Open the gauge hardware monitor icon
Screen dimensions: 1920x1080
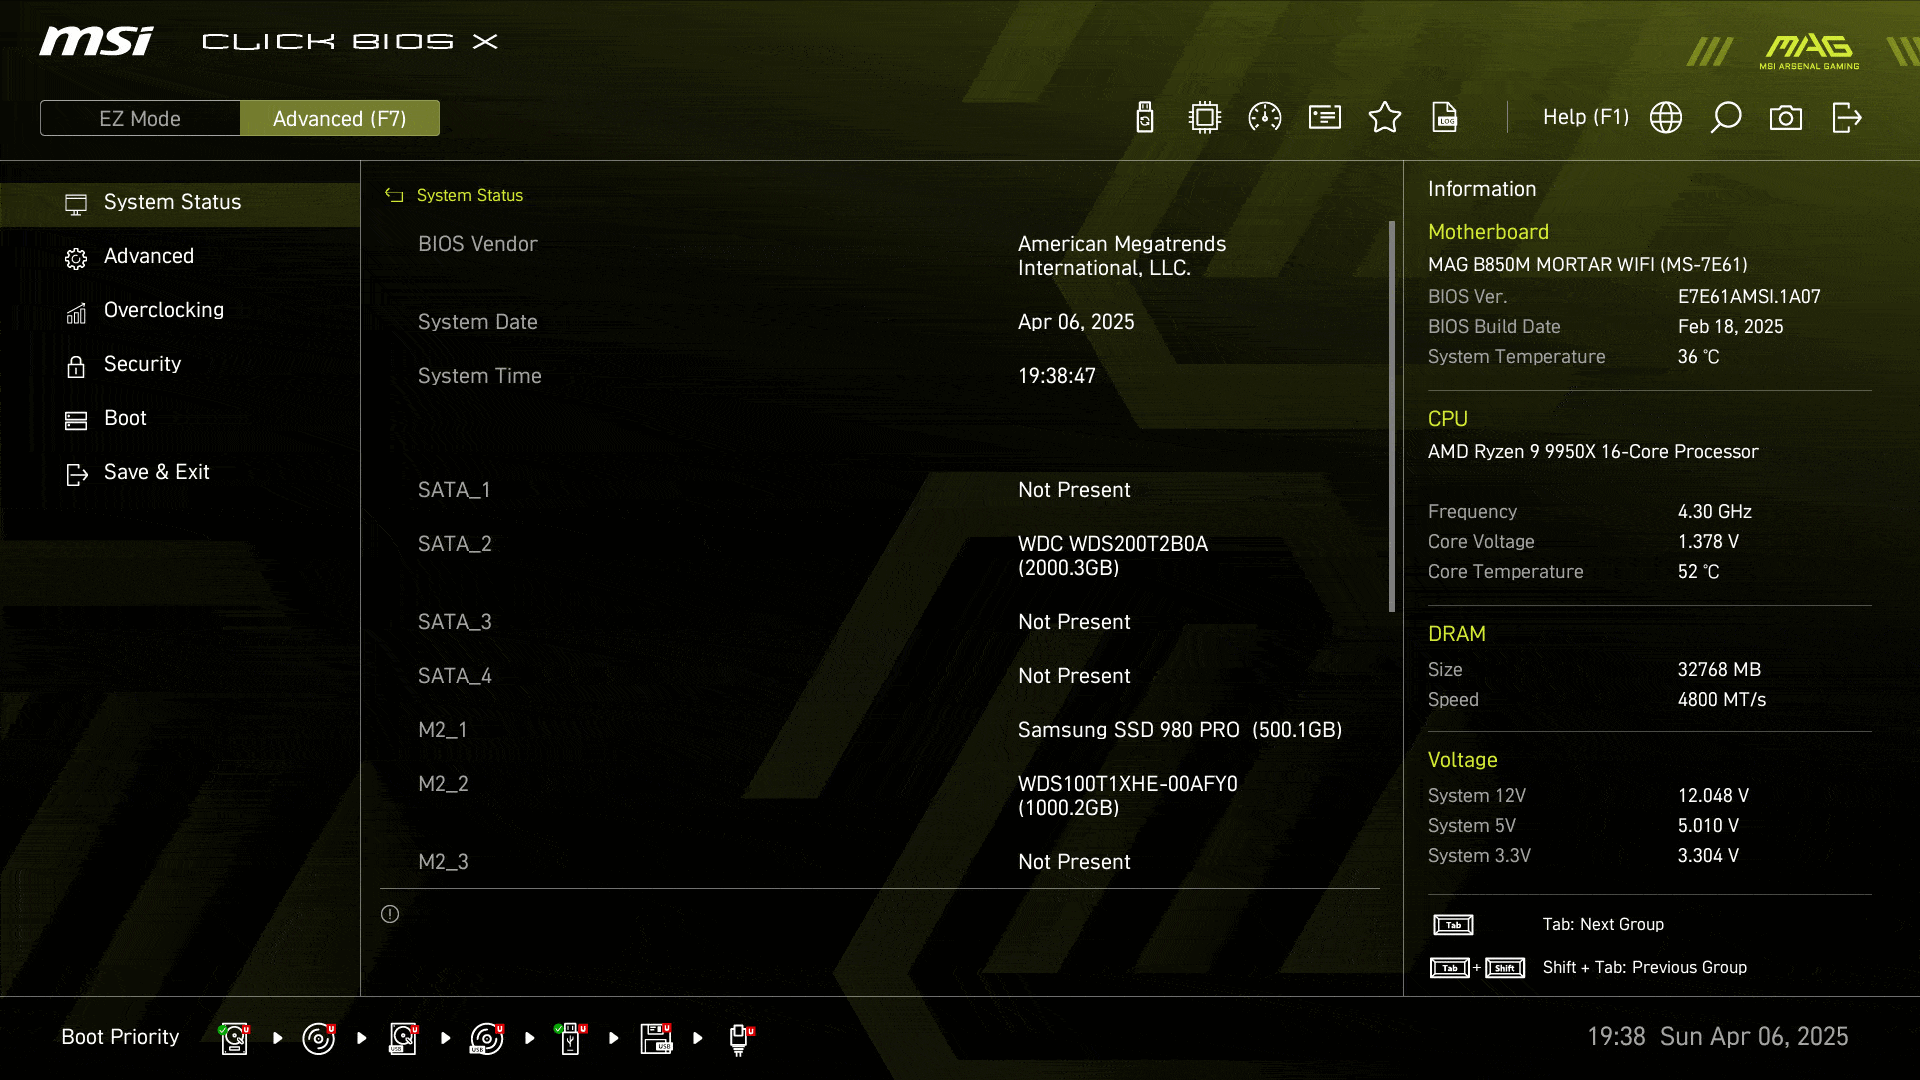coord(1265,117)
